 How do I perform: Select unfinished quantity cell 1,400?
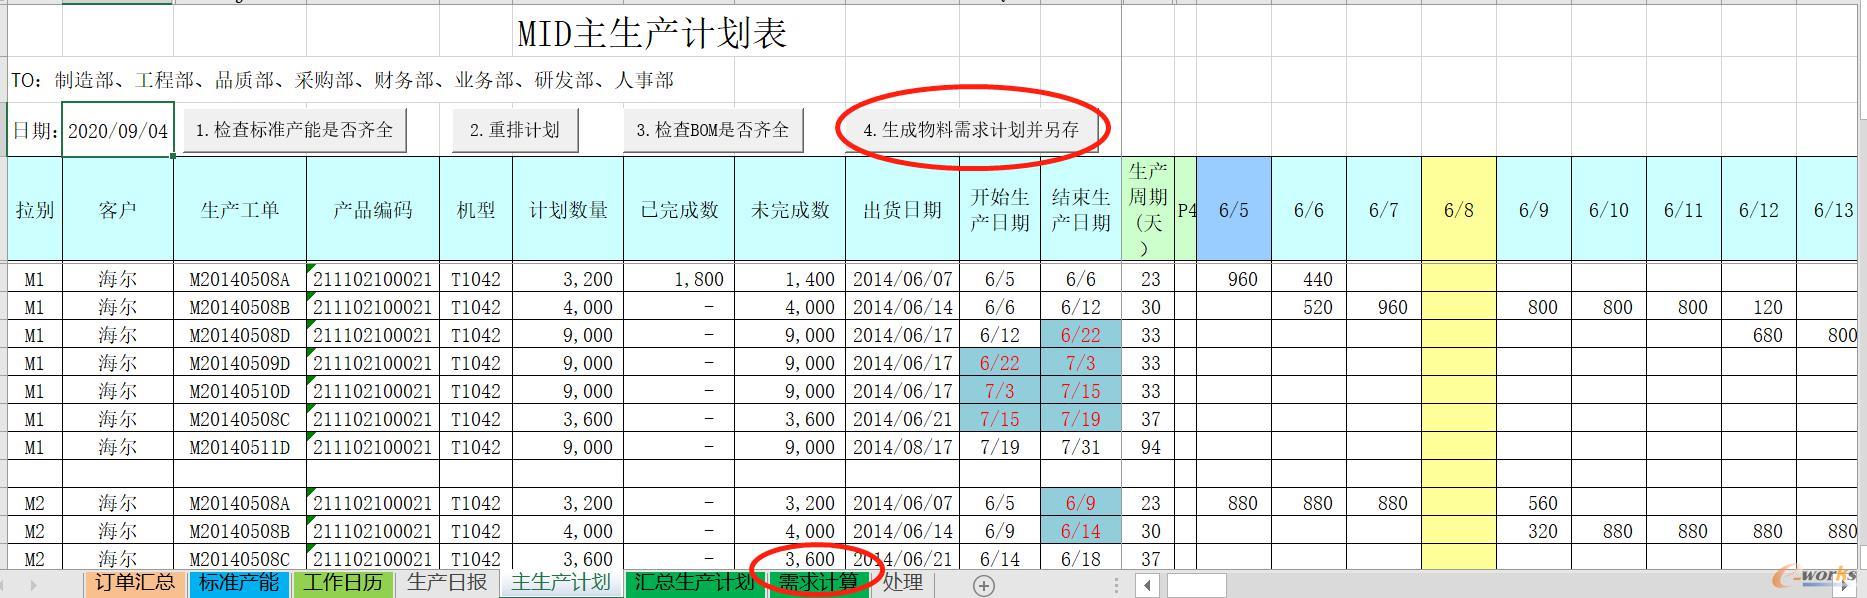(790, 279)
